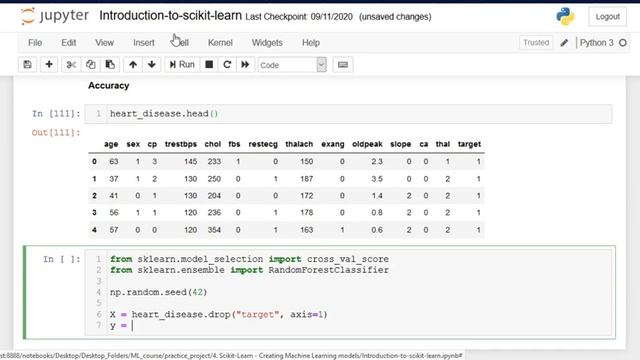Click the Python 3 kernel name

point(596,43)
